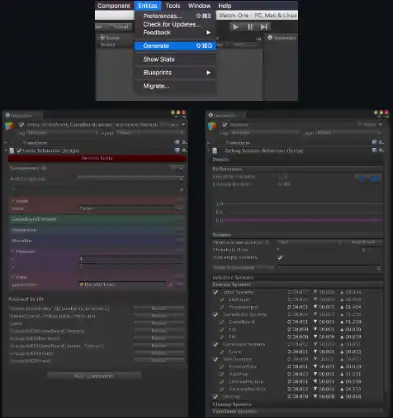Select Migrate... from the Entitas menu
The image size is (393, 418).
(175, 86)
